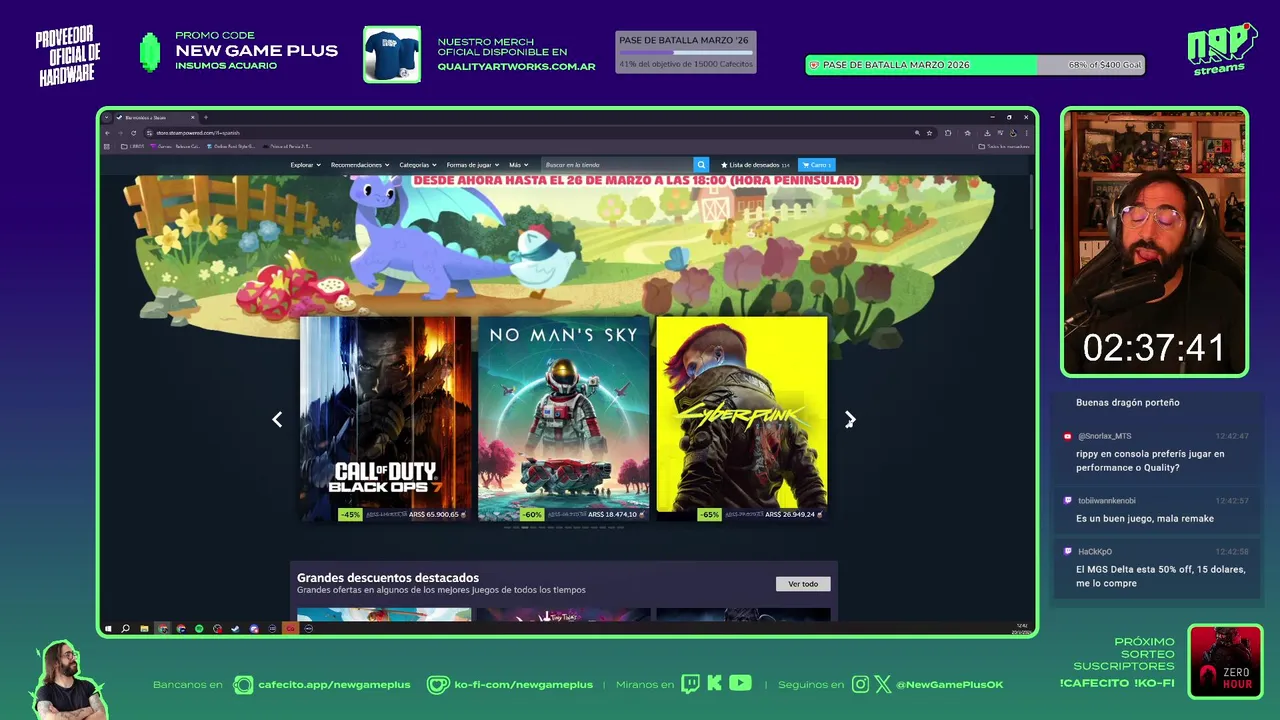The height and width of the screenshot is (720, 1280).
Task: Click the browser forward arrow
Action: pyautogui.click(x=120, y=133)
